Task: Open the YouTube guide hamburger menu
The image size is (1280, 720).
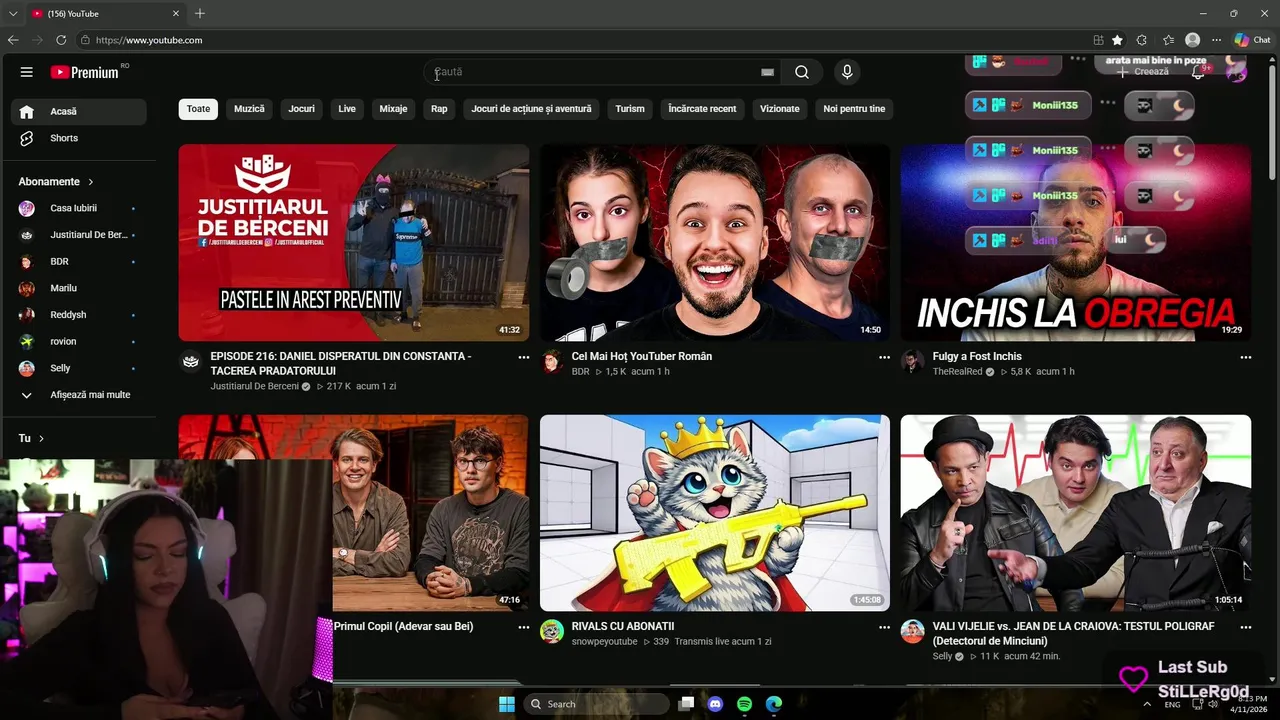Action: click(27, 72)
